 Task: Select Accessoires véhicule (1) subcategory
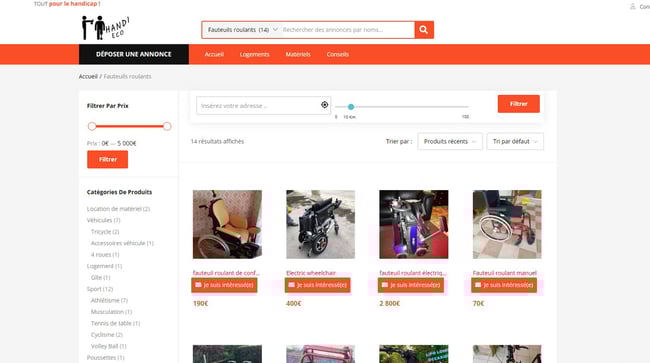122,243
